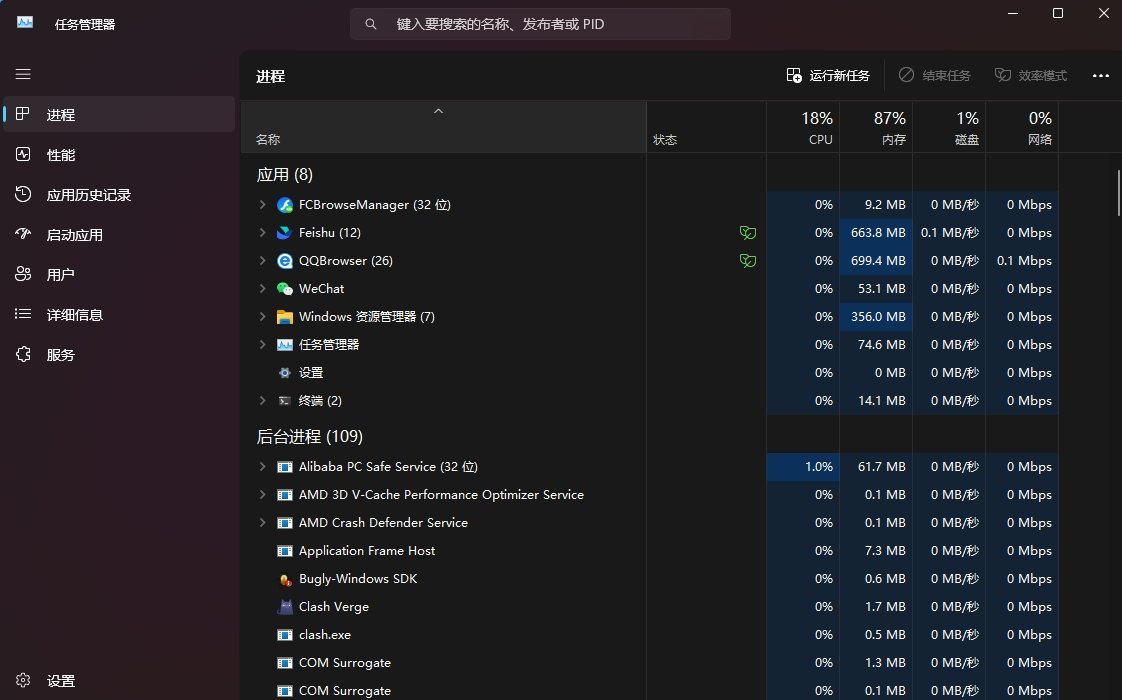Click the 名称 column sort arrow

point(438,111)
